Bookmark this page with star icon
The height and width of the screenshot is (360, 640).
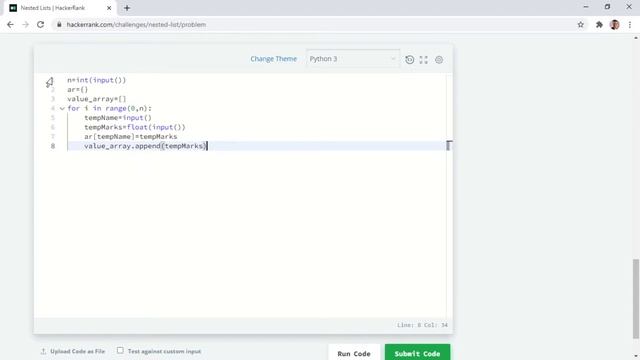(x=580, y=24)
